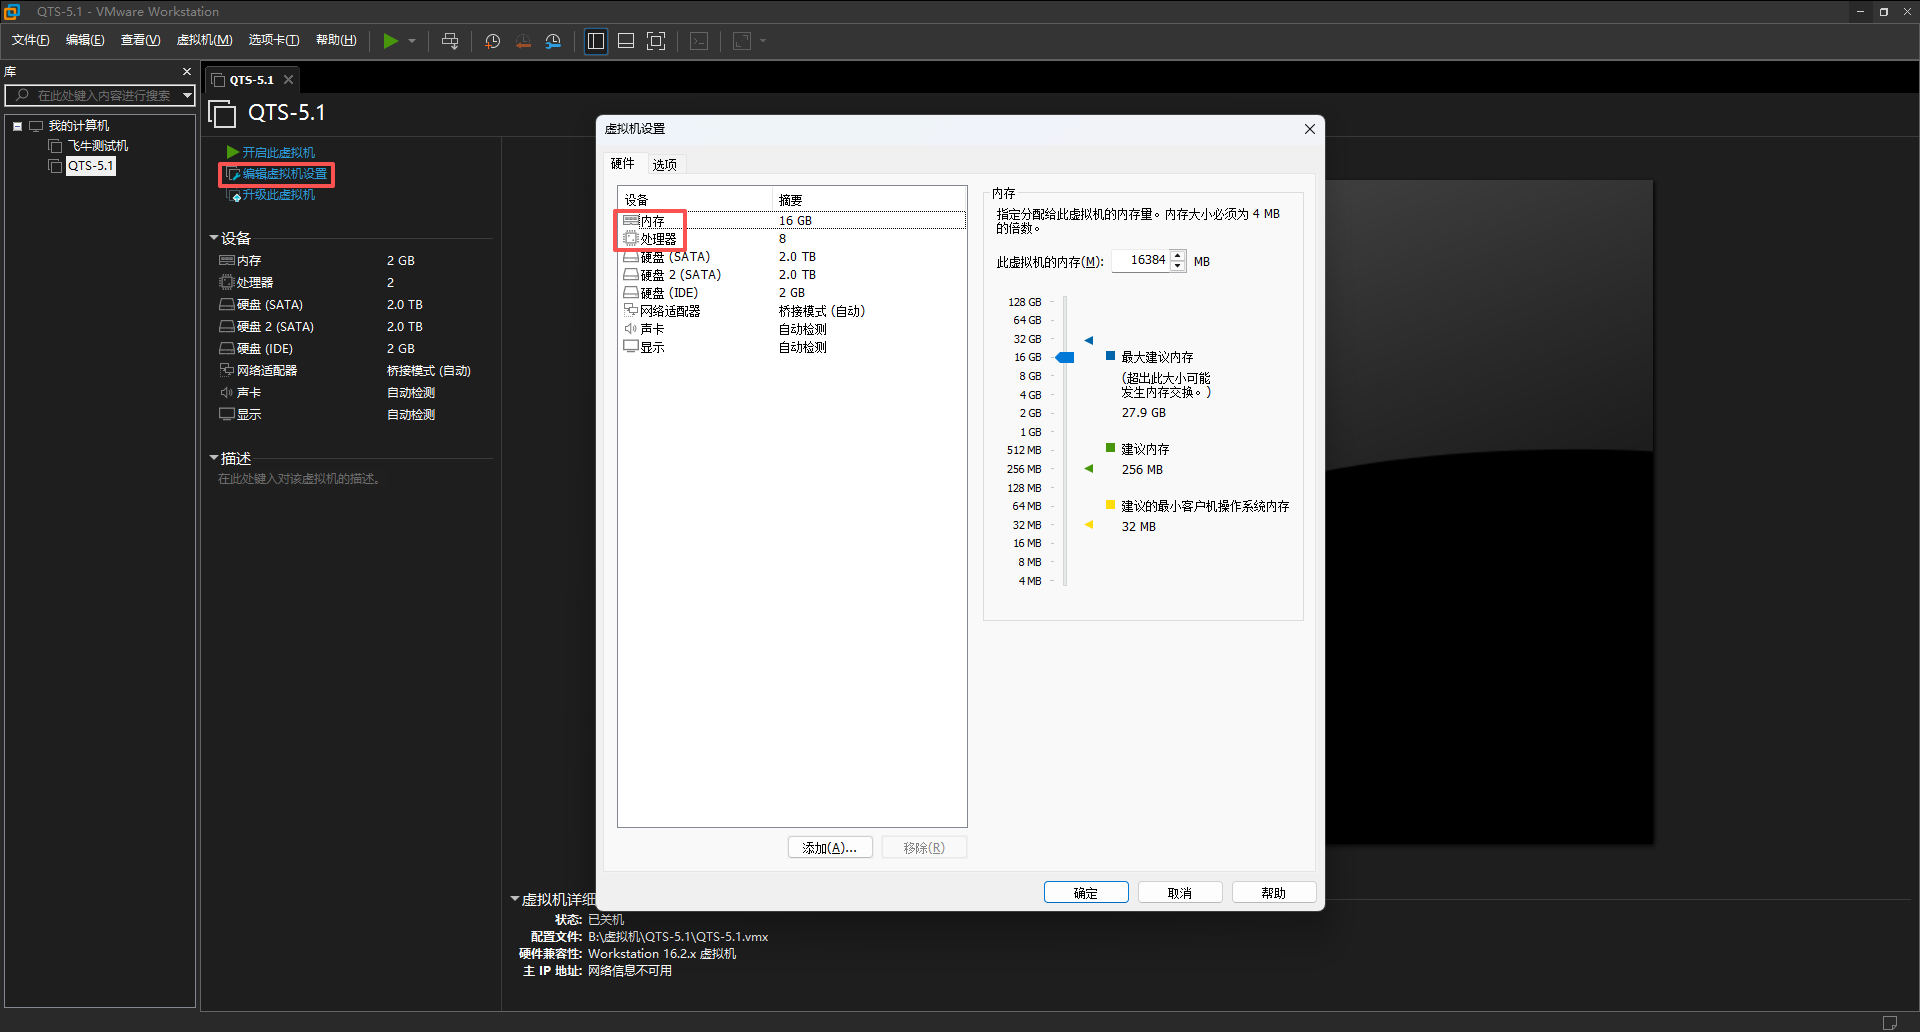Open the library search box dropdown arrow
Screen dimensions: 1920x1032
(x=187, y=95)
